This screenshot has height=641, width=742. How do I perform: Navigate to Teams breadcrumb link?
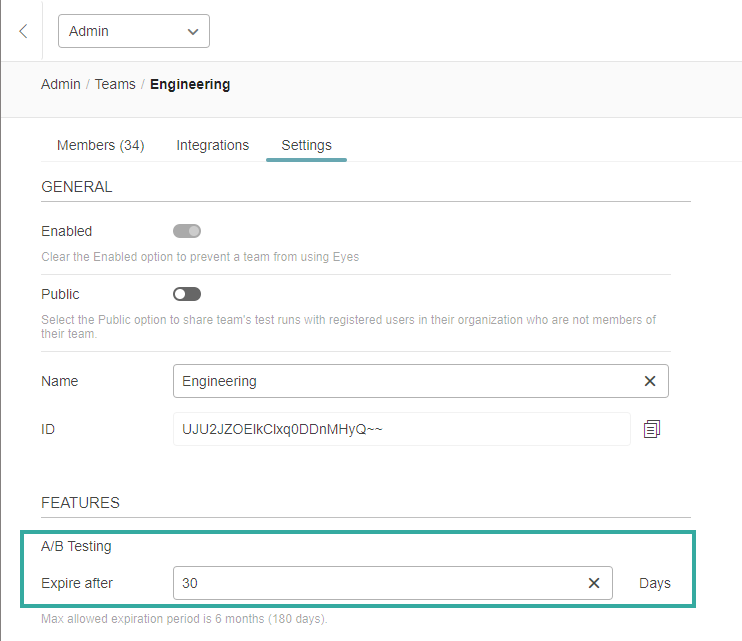point(115,84)
